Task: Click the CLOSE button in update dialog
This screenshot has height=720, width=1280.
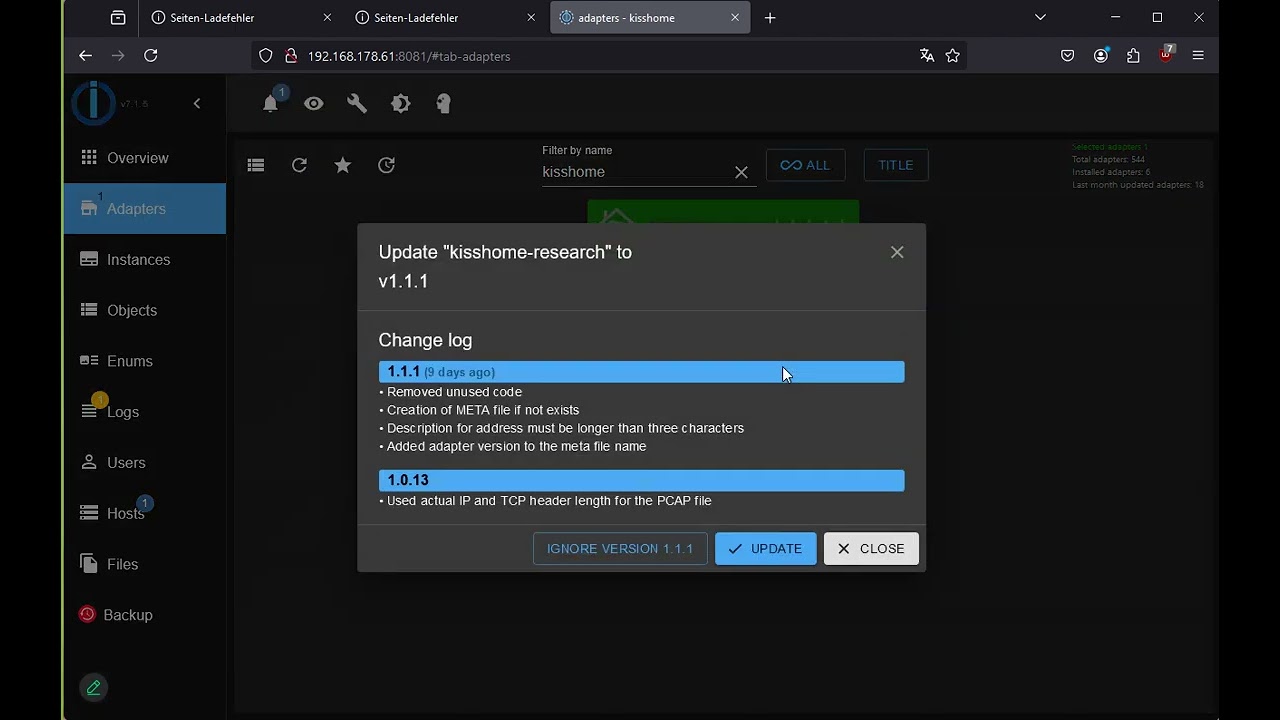Action: pyautogui.click(x=871, y=548)
